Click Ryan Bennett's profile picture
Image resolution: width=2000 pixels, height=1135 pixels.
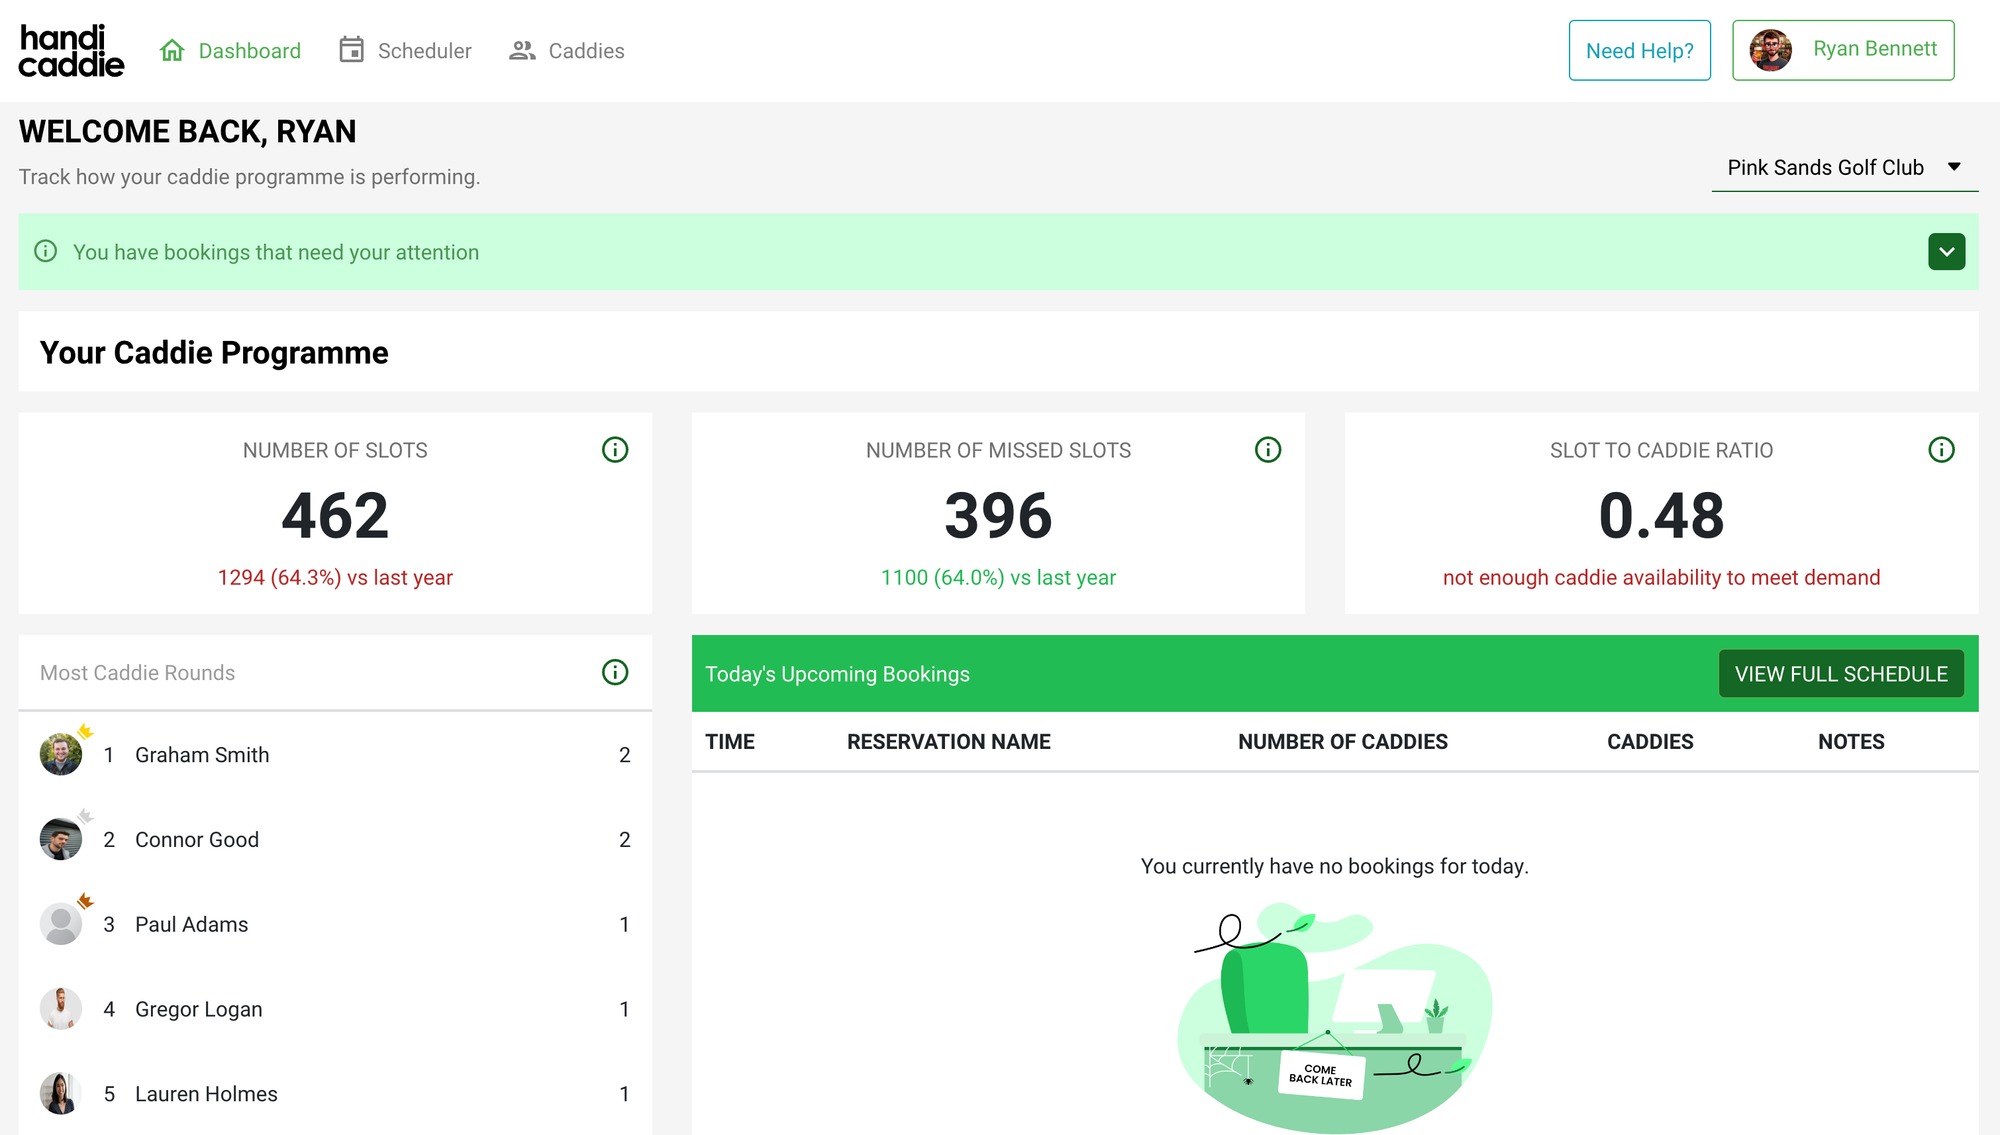(x=1770, y=50)
